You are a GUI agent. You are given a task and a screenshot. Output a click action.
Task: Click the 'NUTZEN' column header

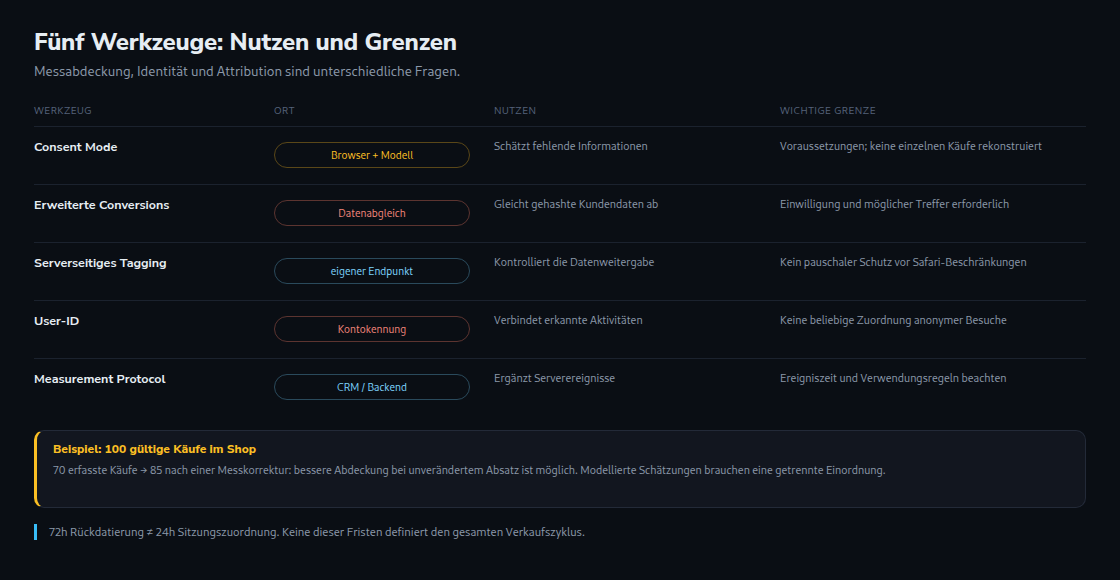pos(515,111)
